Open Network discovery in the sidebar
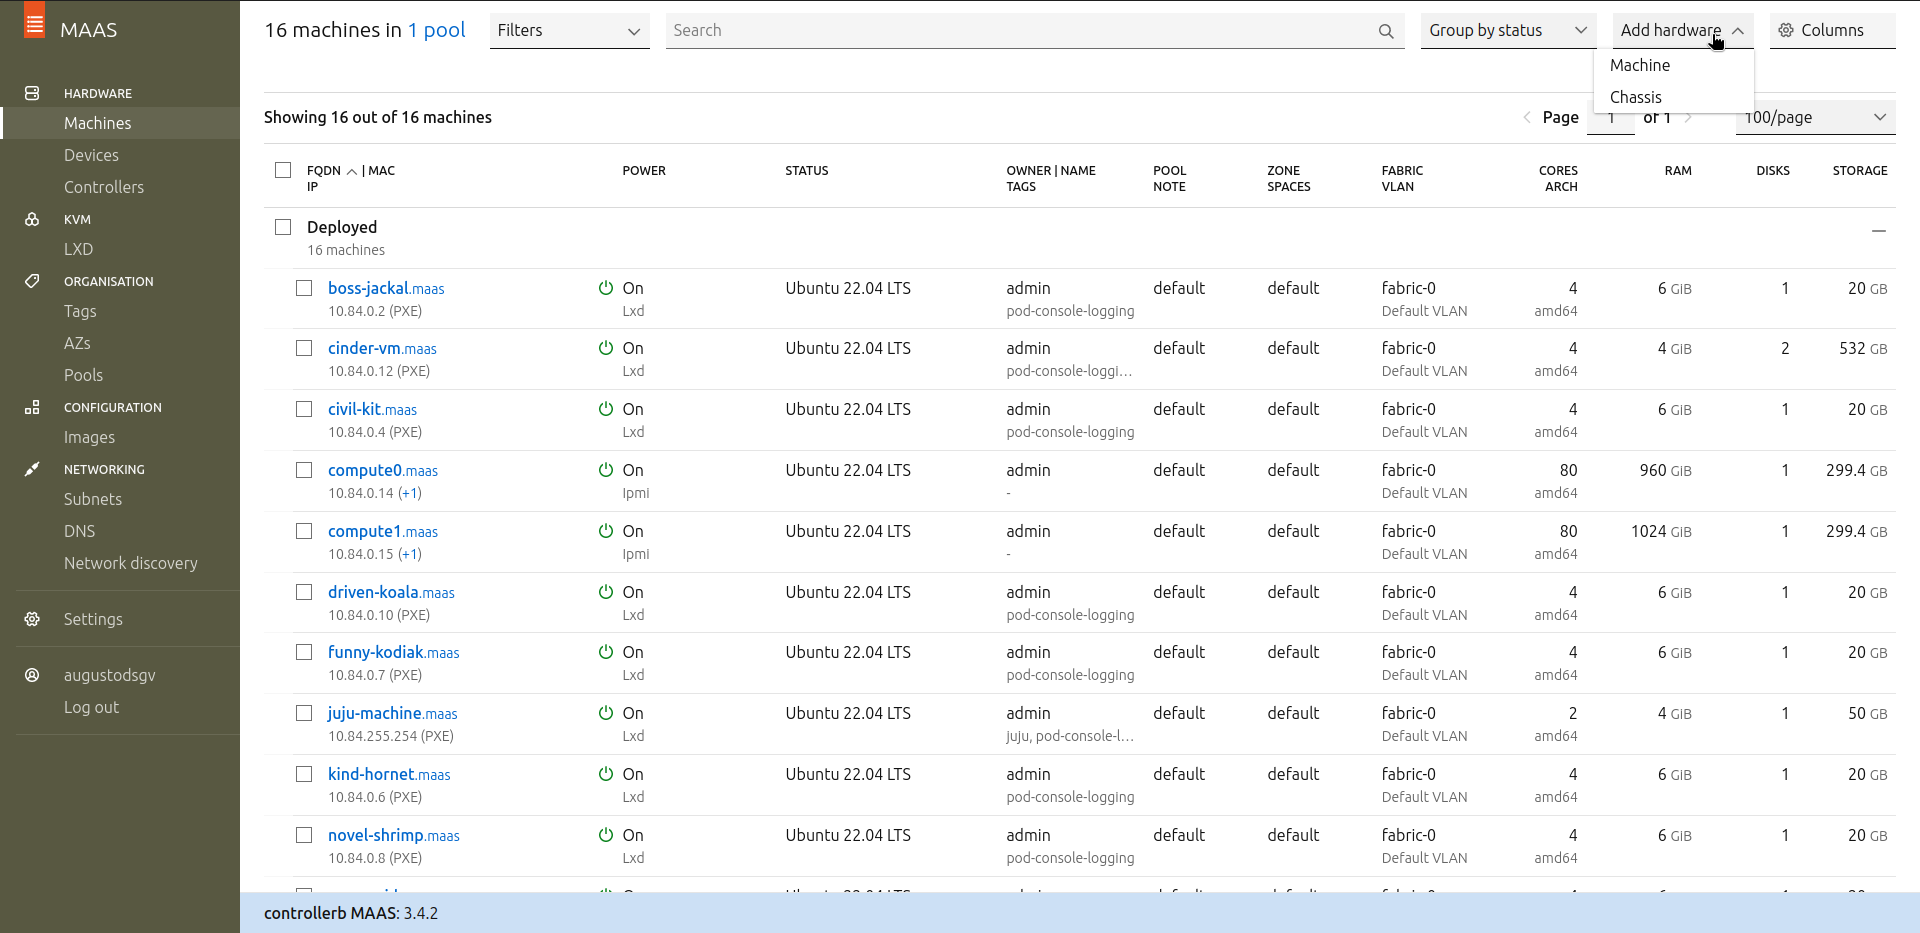The width and height of the screenshot is (1920, 933). coord(130,563)
